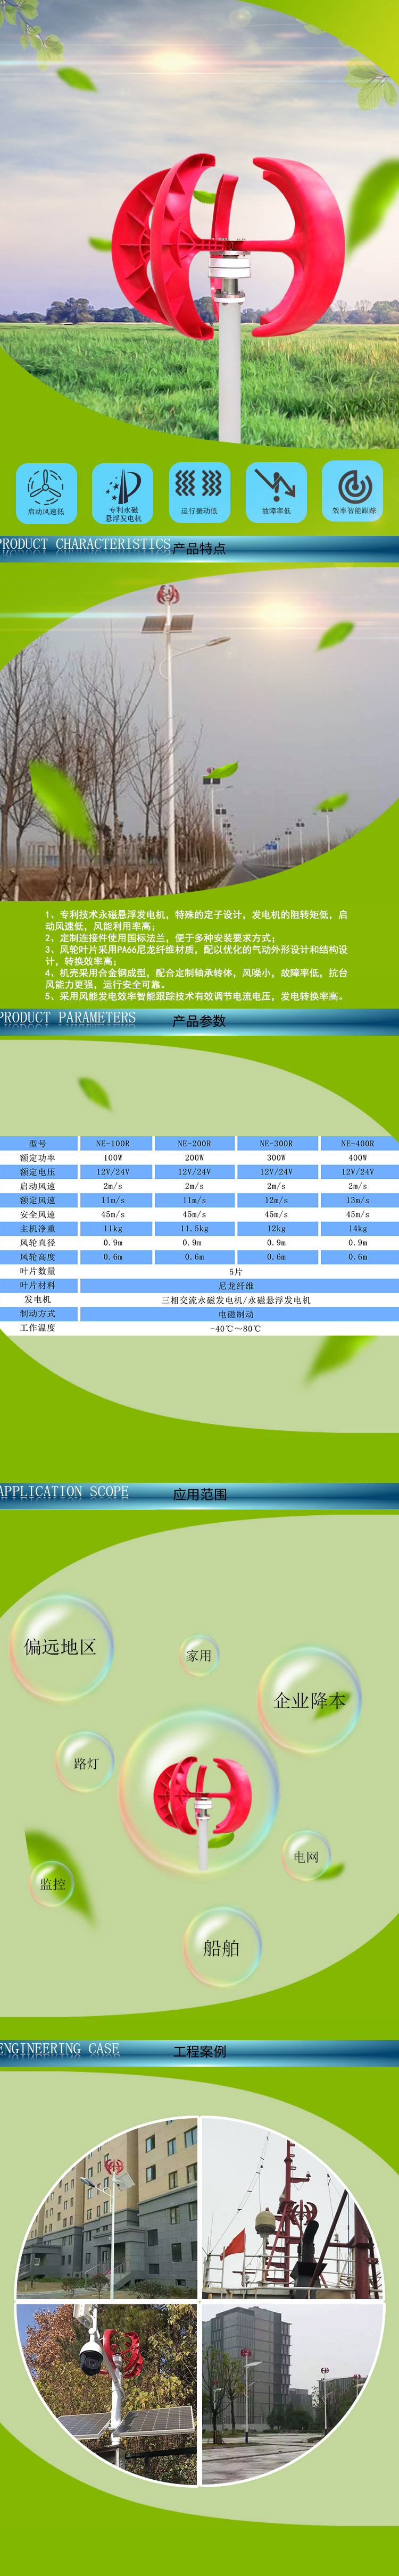The image size is (399, 2576).
Task: Click the 家用 bubble
Action: click(x=199, y=1655)
